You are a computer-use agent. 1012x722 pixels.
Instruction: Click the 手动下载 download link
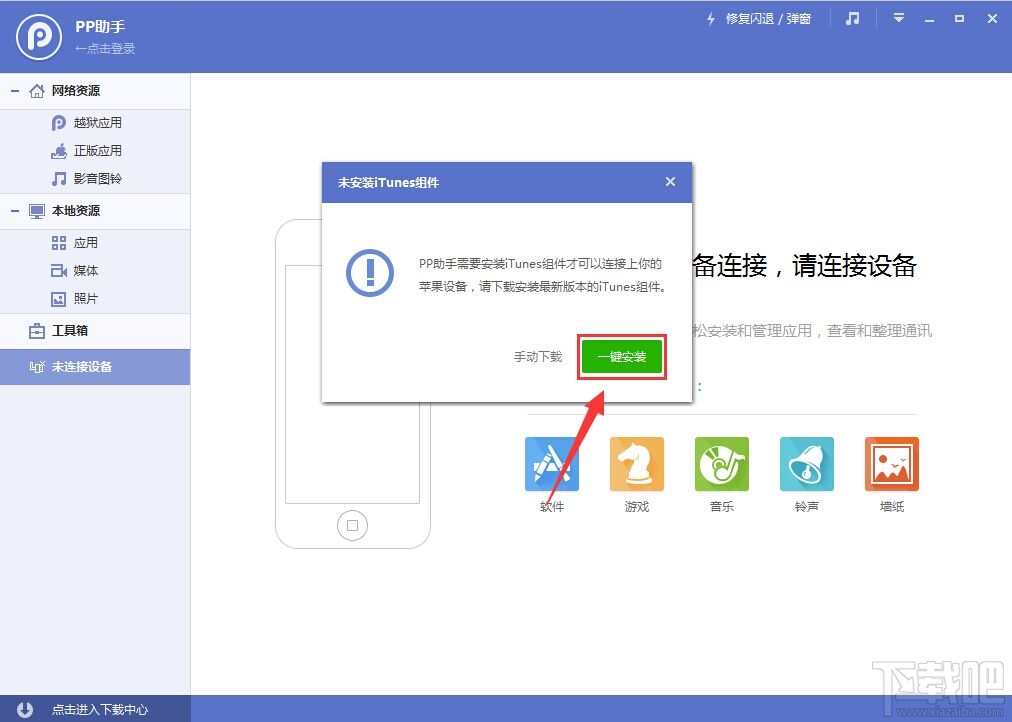coord(537,356)
